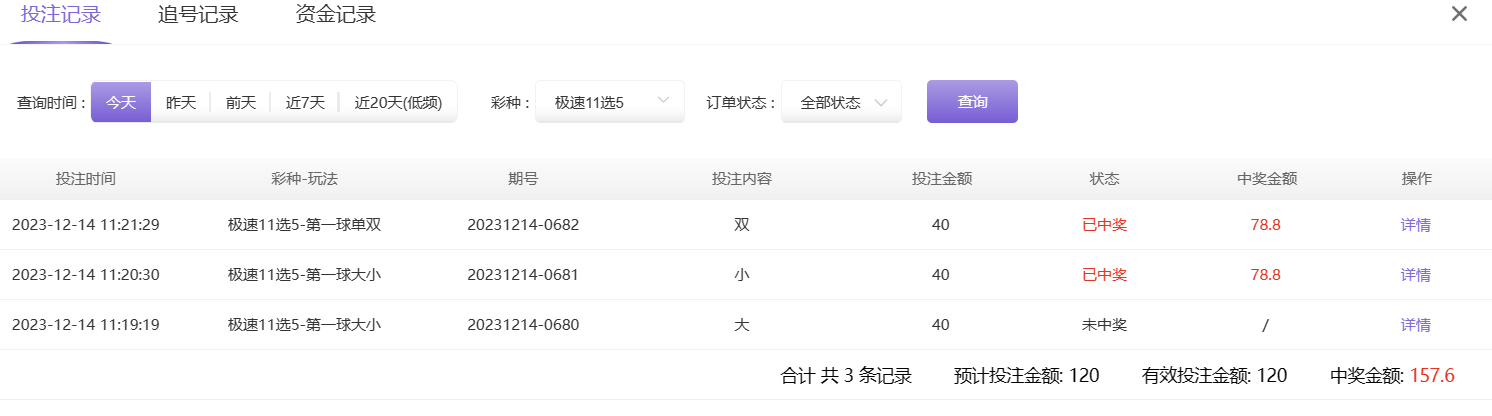Click the 未中奖 status in the third row
Image resolution: width=1492 pixels, height=416 pixels.
tap(1104, 325)
